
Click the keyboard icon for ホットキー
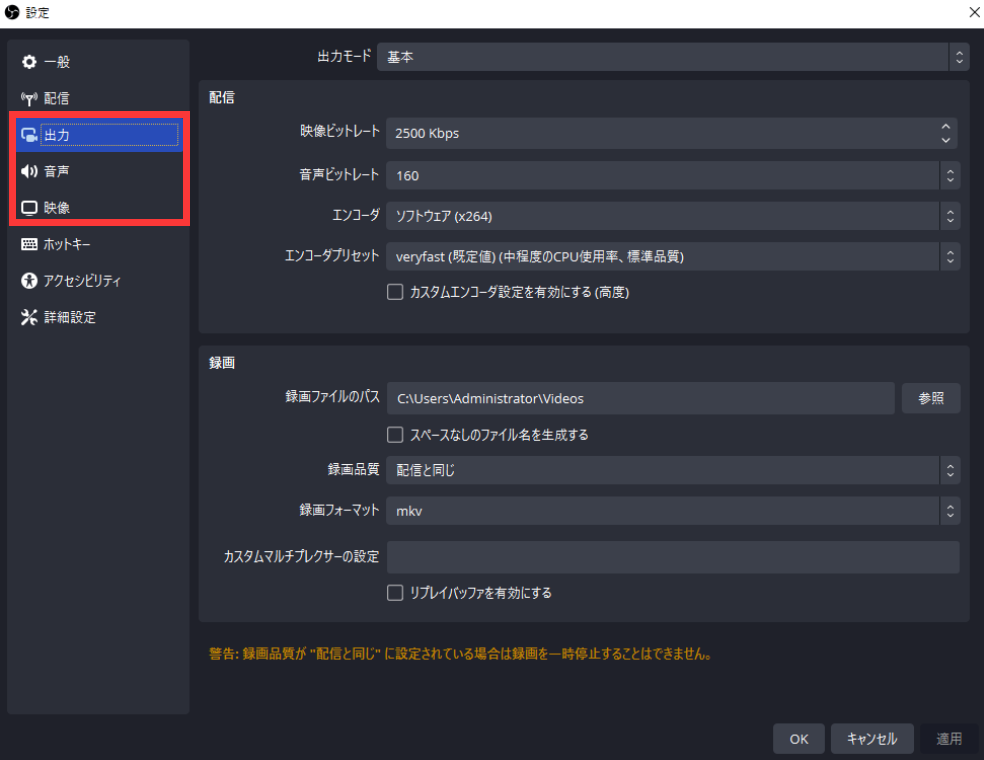coord(29,244)
